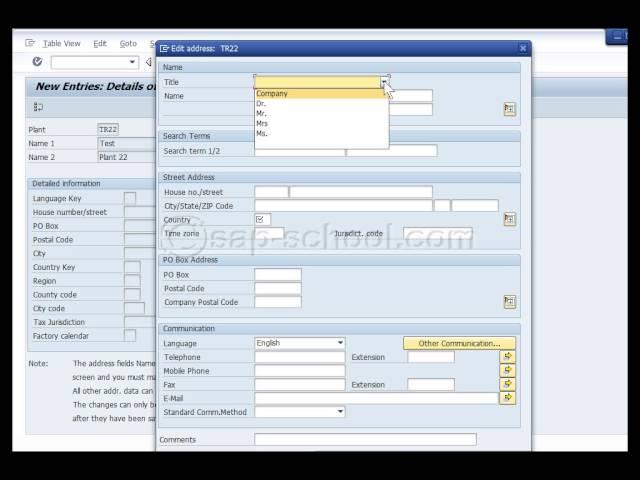
Task: Click the green checkmark Enter icon
Action: pos(37,62)
